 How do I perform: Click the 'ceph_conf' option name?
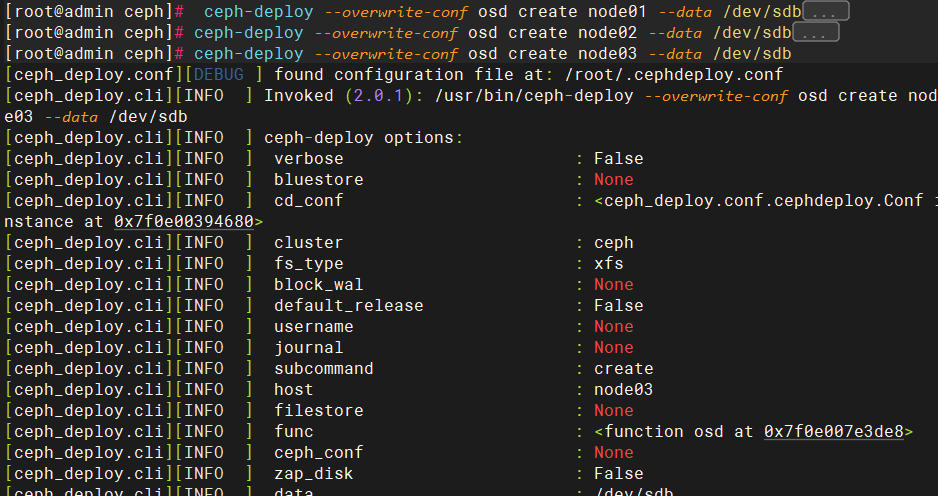319,452
